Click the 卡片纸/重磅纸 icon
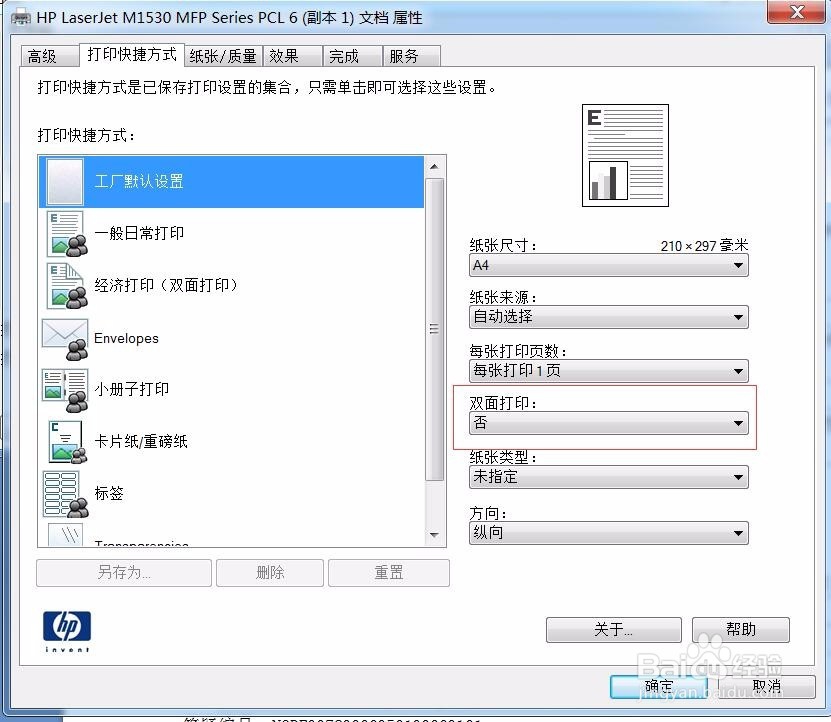The height and width of the screenshot is (722, 831). click(67, 442)
